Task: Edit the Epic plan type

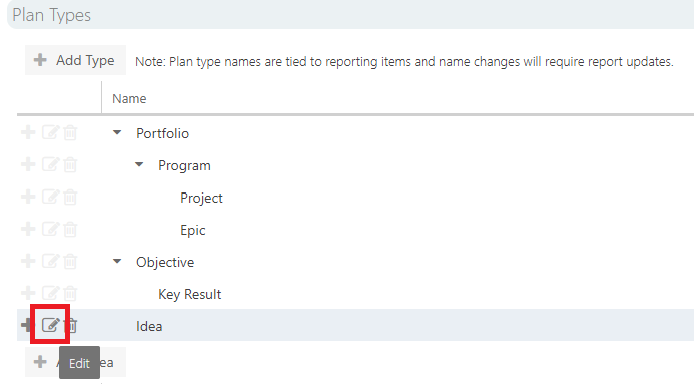Action: pyautogui.click(x=50, y=229)
